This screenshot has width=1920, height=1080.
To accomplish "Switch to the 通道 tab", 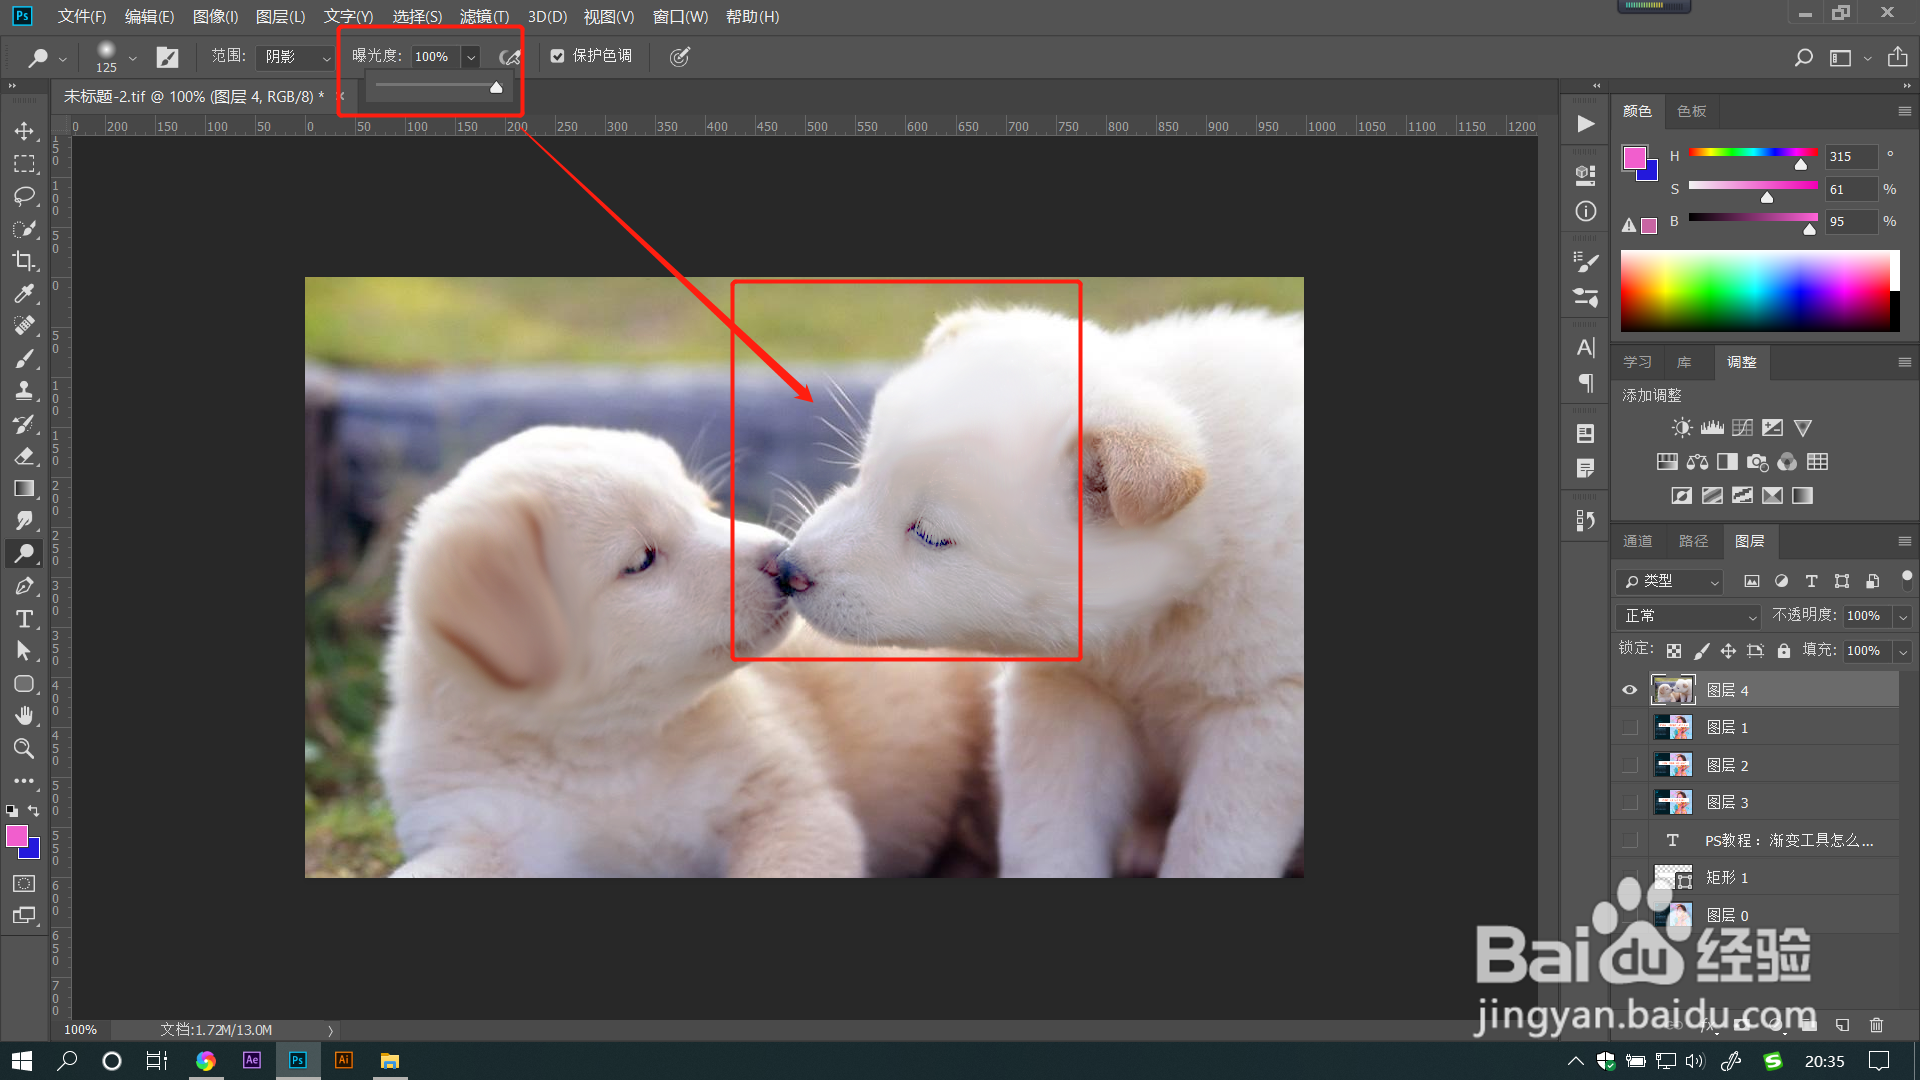I will [1637, 541].
